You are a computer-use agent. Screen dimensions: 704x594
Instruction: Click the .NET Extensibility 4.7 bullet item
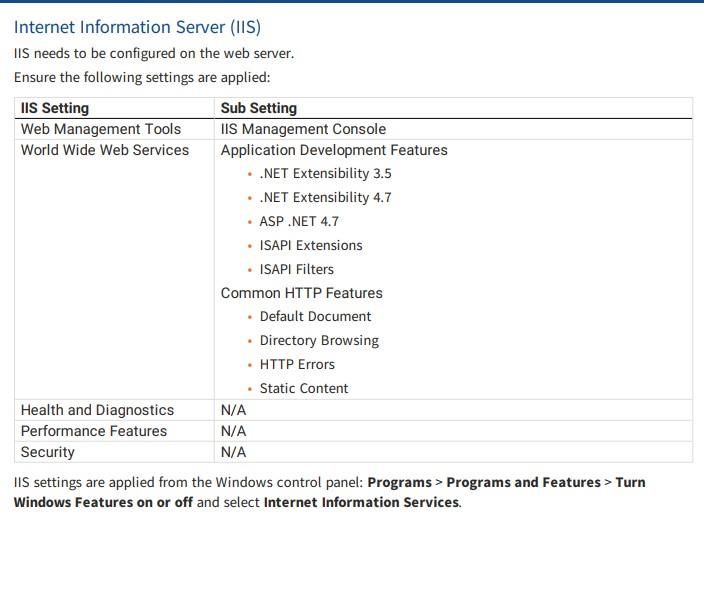(x=325, y=197)
